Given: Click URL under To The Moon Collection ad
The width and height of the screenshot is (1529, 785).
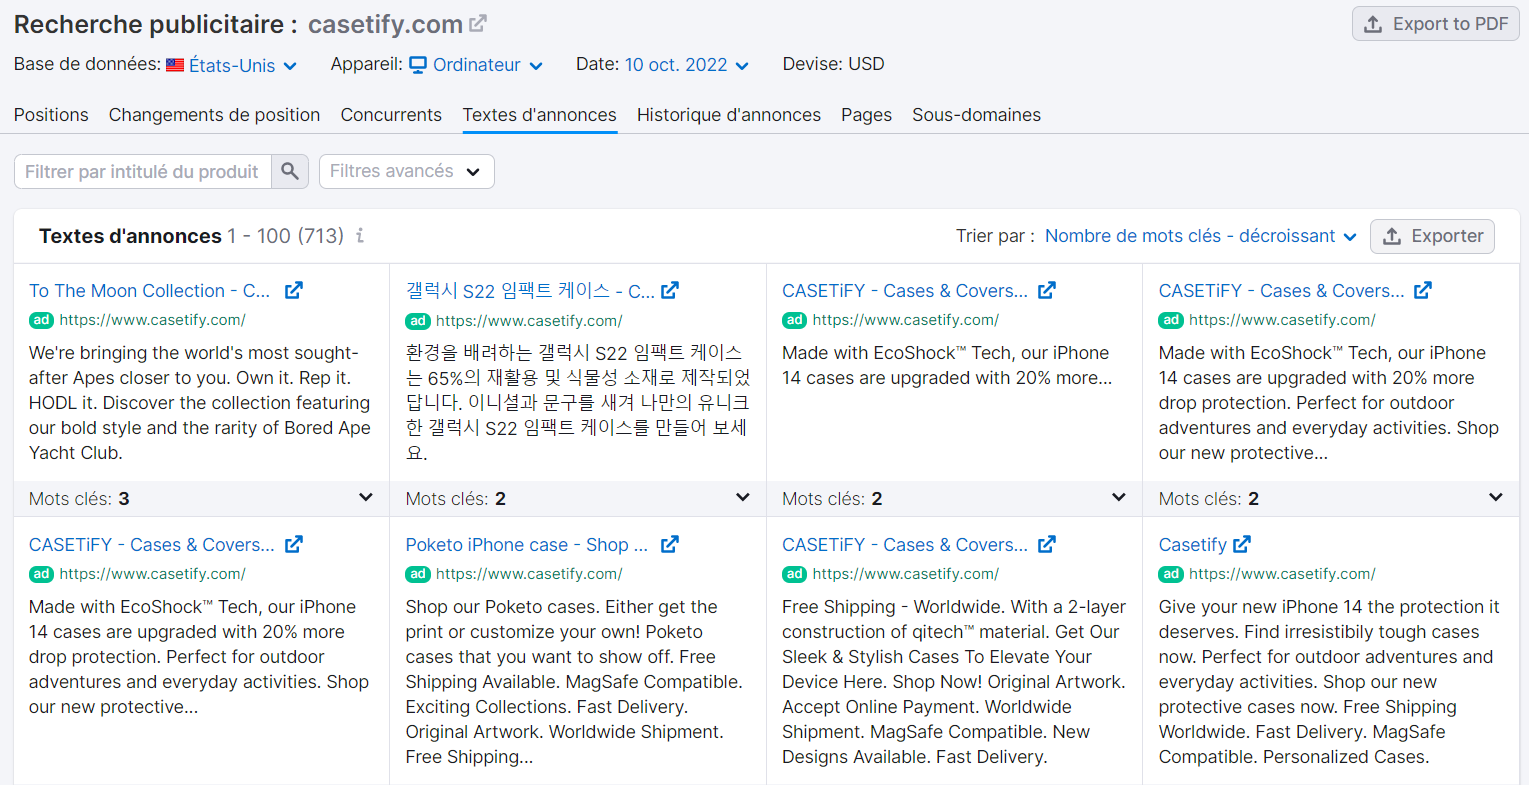Looking at the screenshot, I should tap(152, 320).
